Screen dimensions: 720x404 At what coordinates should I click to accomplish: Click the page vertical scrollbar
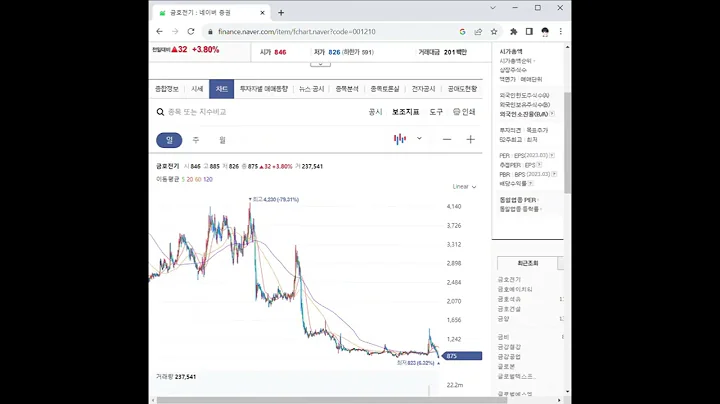(x=568, y=142)
